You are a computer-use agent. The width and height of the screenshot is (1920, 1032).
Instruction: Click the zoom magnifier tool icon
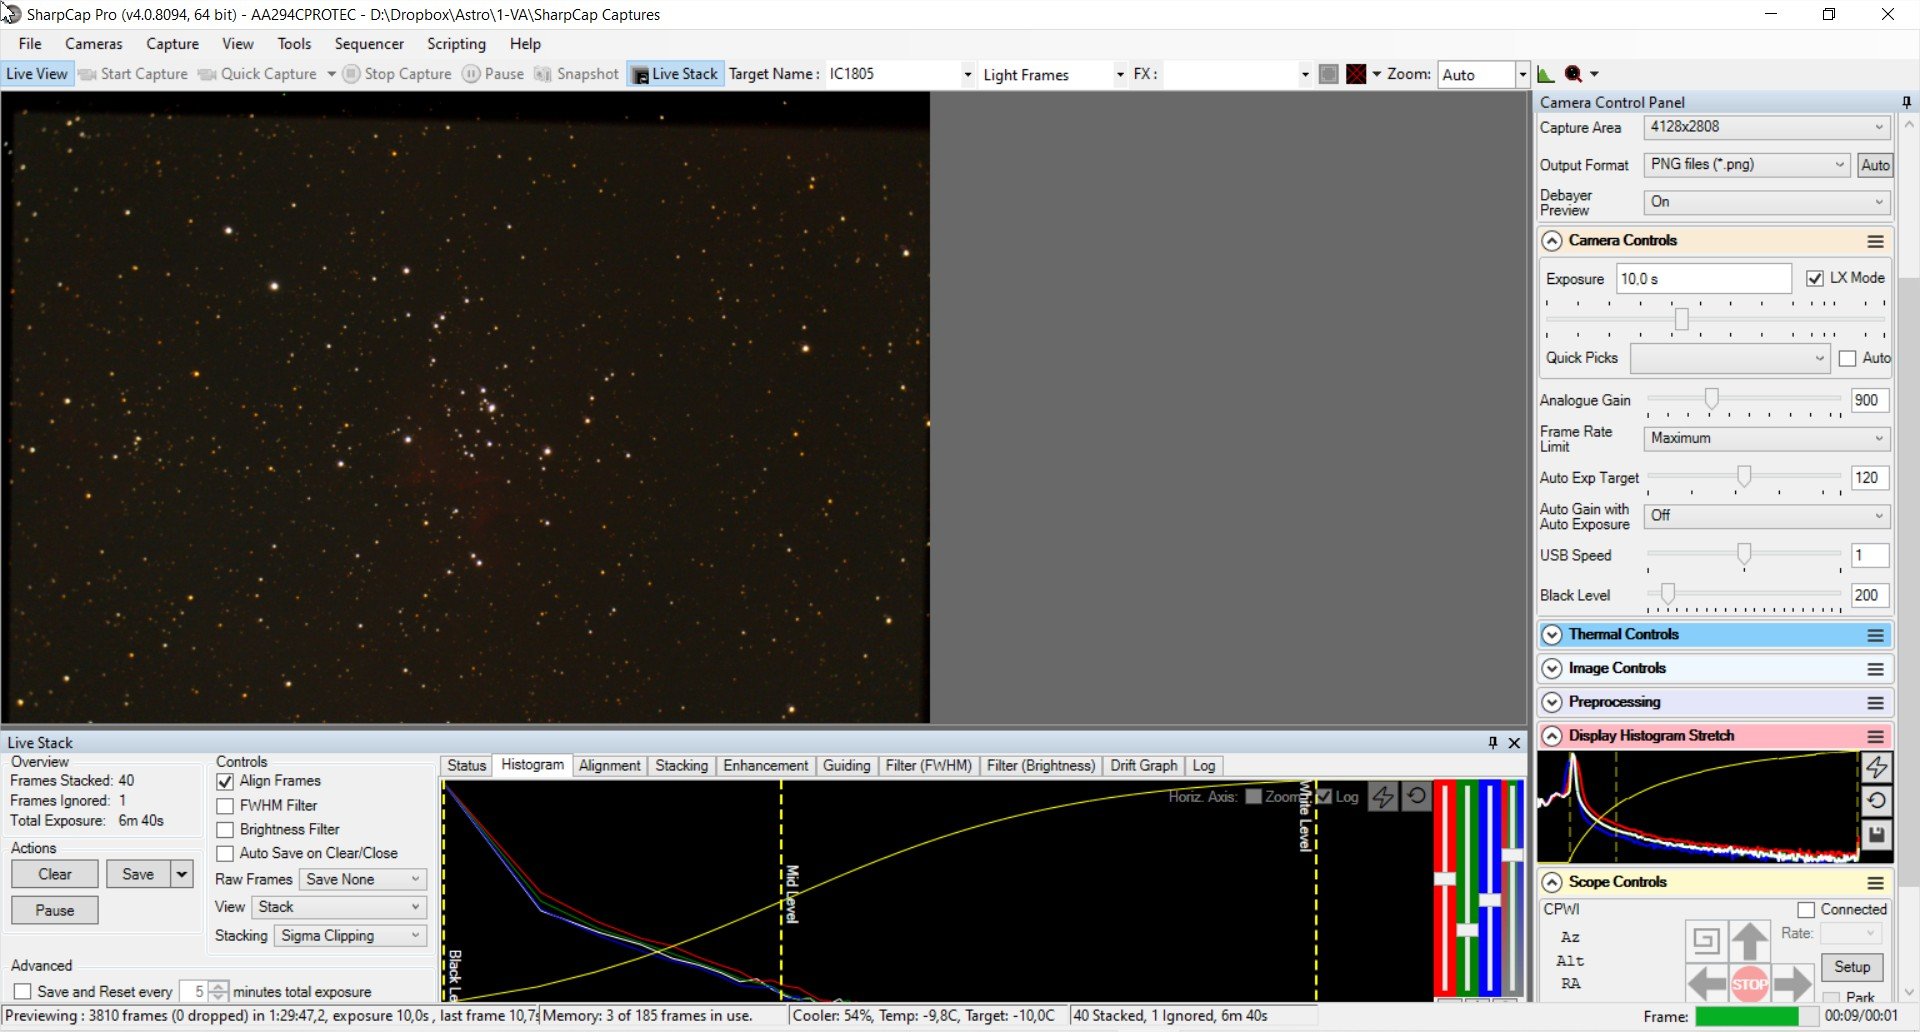point(1573,74)
